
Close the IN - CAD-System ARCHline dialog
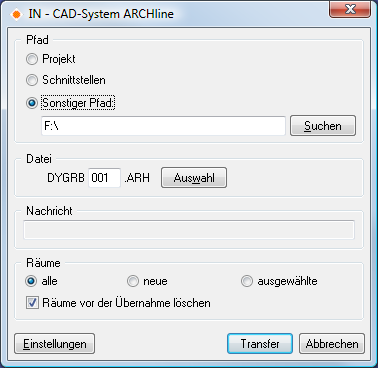(x=350, y=9)
